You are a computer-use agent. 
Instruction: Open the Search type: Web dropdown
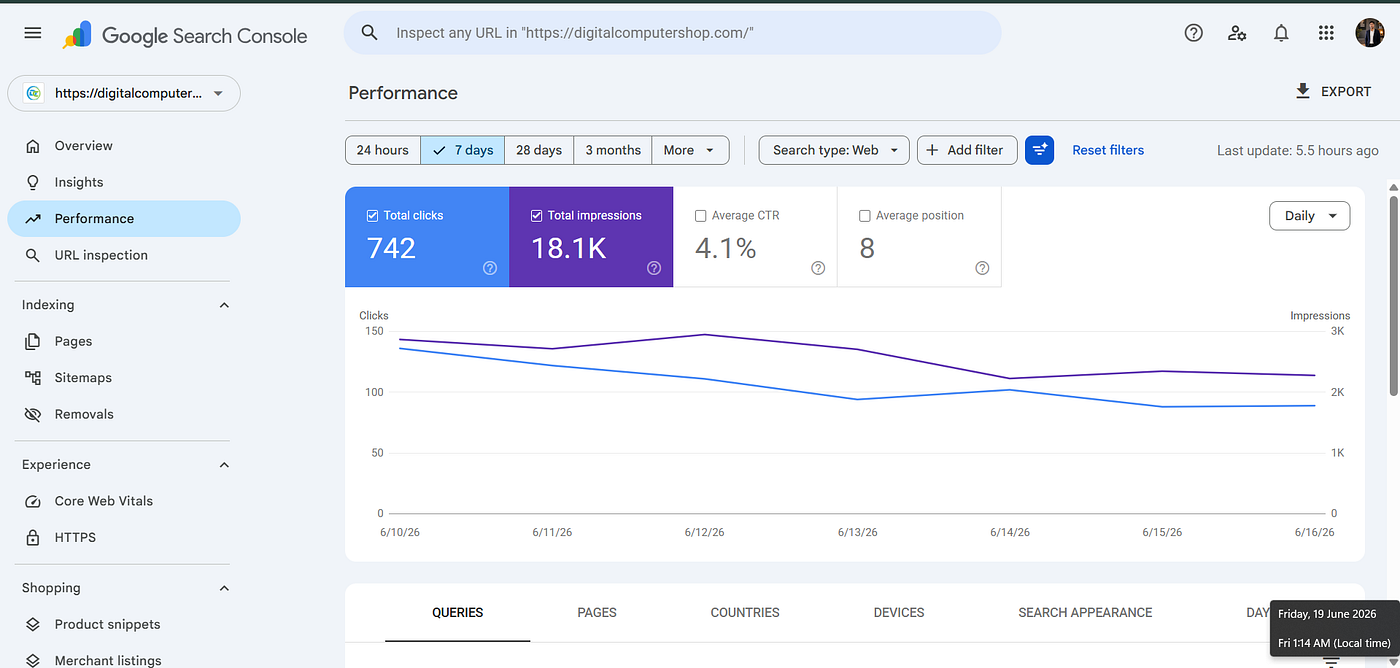[x=834, y=150]
